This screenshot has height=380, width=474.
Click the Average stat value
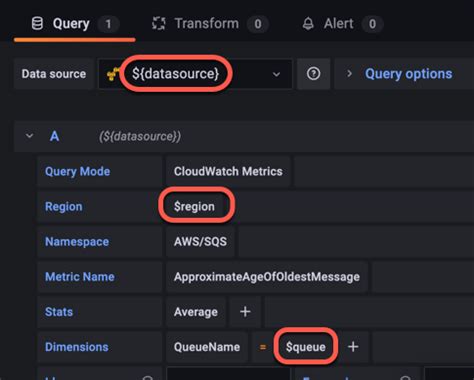coord(196,312)
